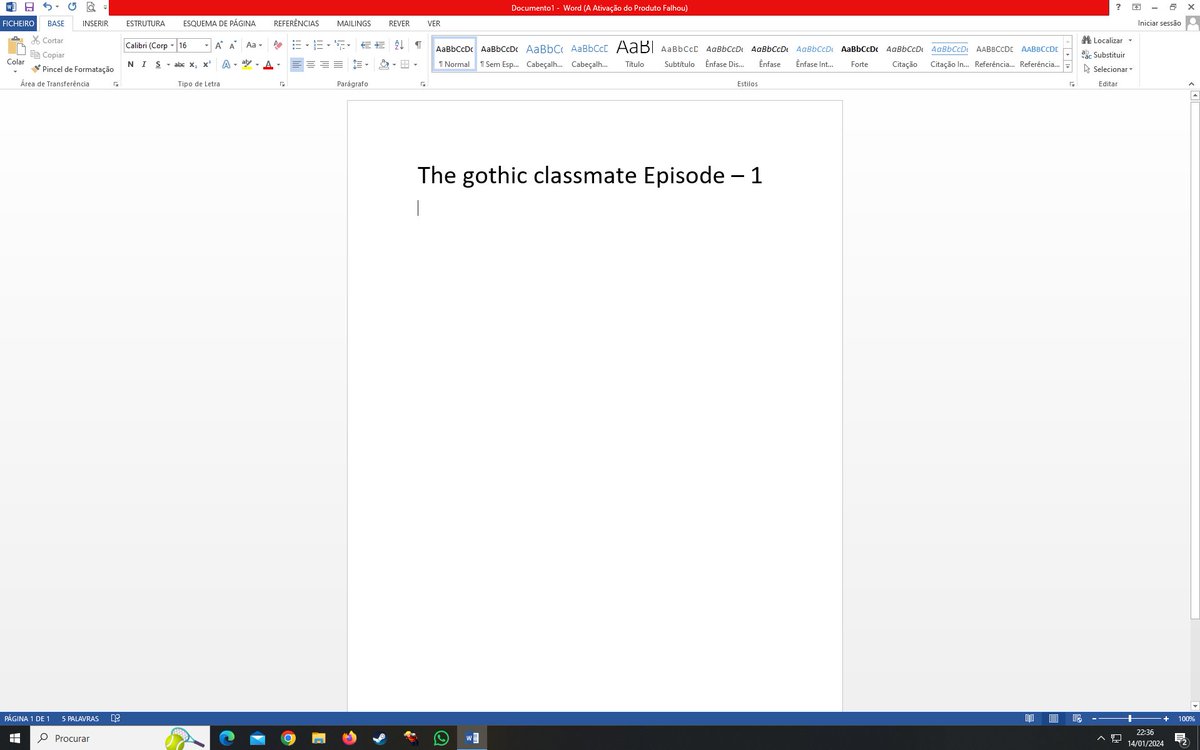Apply the Sem Espaçamento style
The height and width of the screenshot is (750, 1200).
click(x=499, y=55)
